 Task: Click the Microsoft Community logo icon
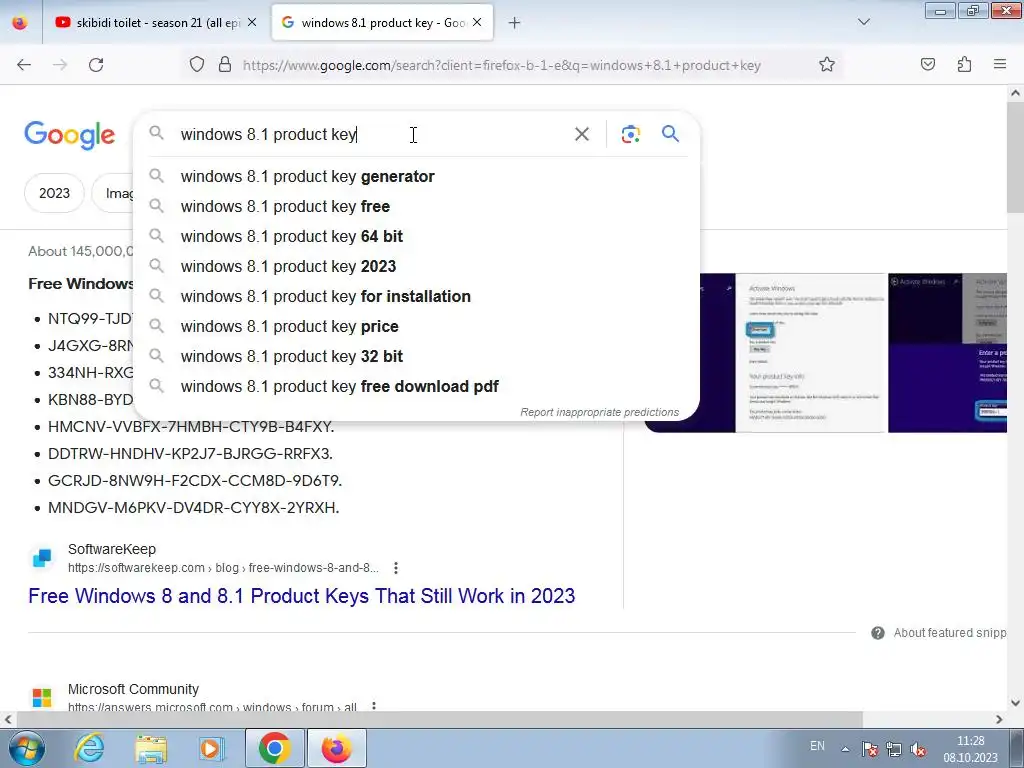42,697
